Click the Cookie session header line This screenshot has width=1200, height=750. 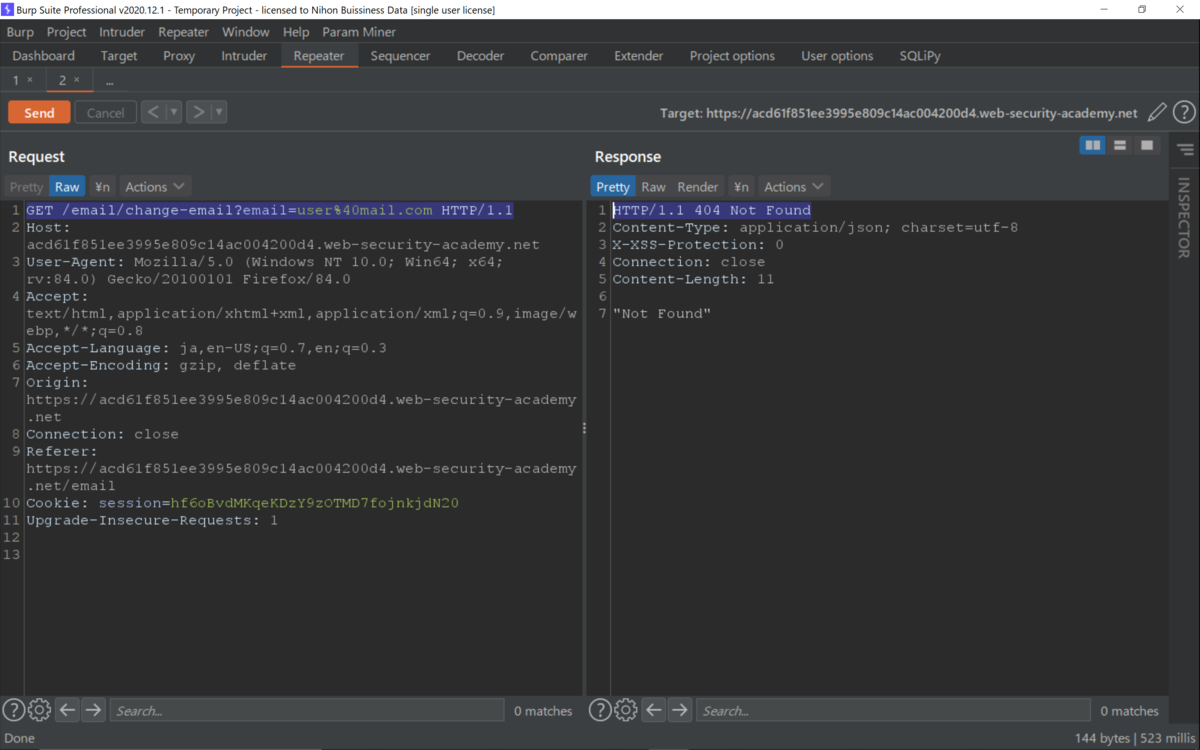pyautogui.click(x=242, y=503)
